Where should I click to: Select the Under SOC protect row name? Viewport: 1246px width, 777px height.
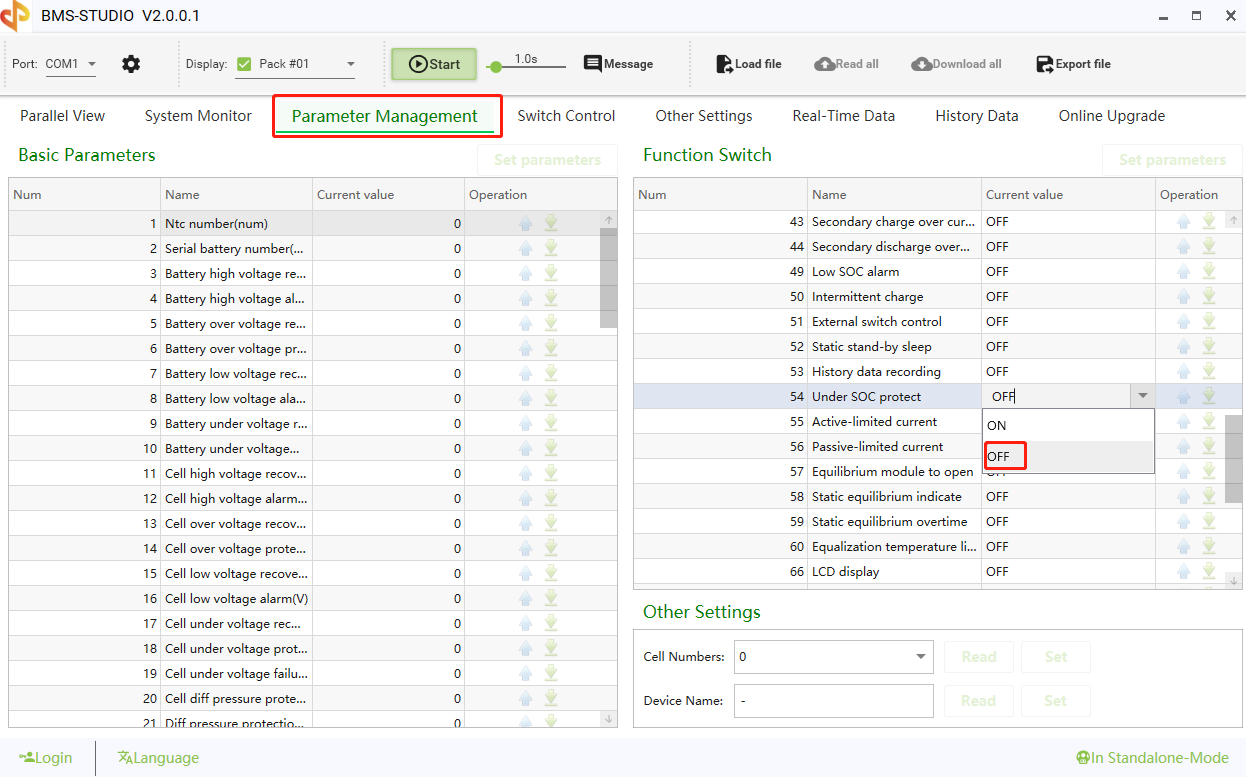866,397
